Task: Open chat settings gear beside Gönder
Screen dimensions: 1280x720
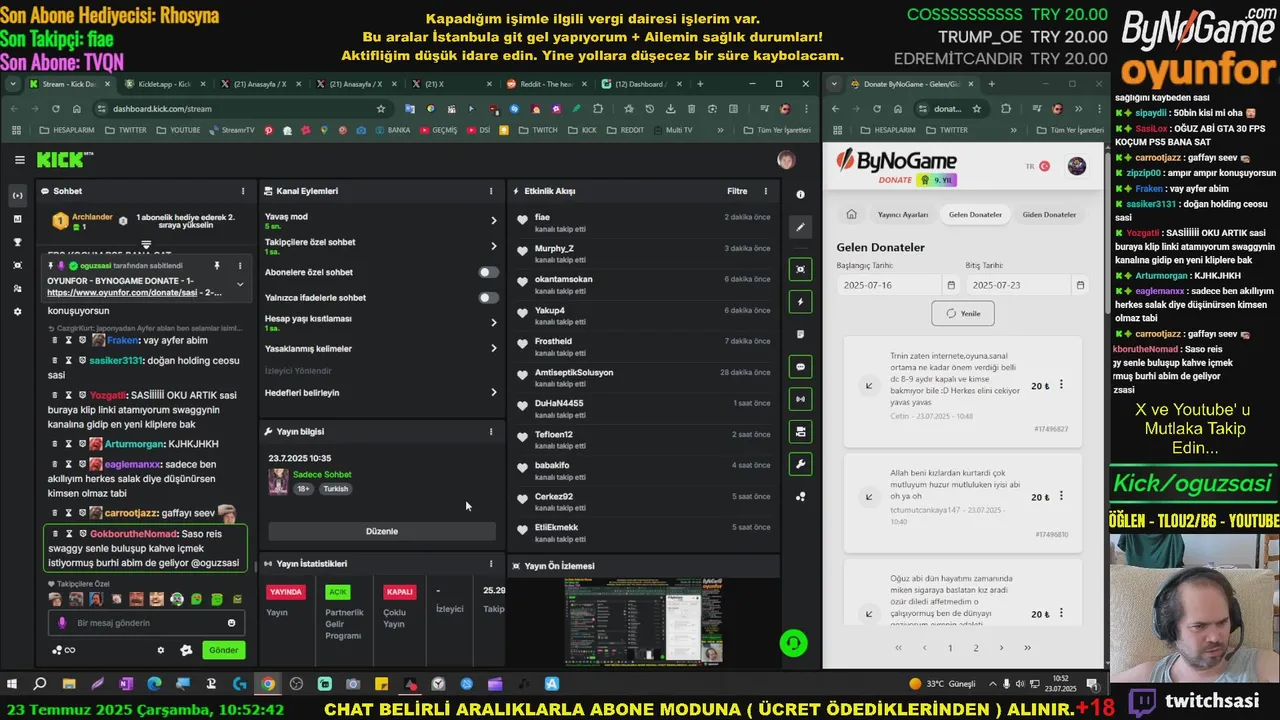Action: pyautogui.click(x=161, y=650)
